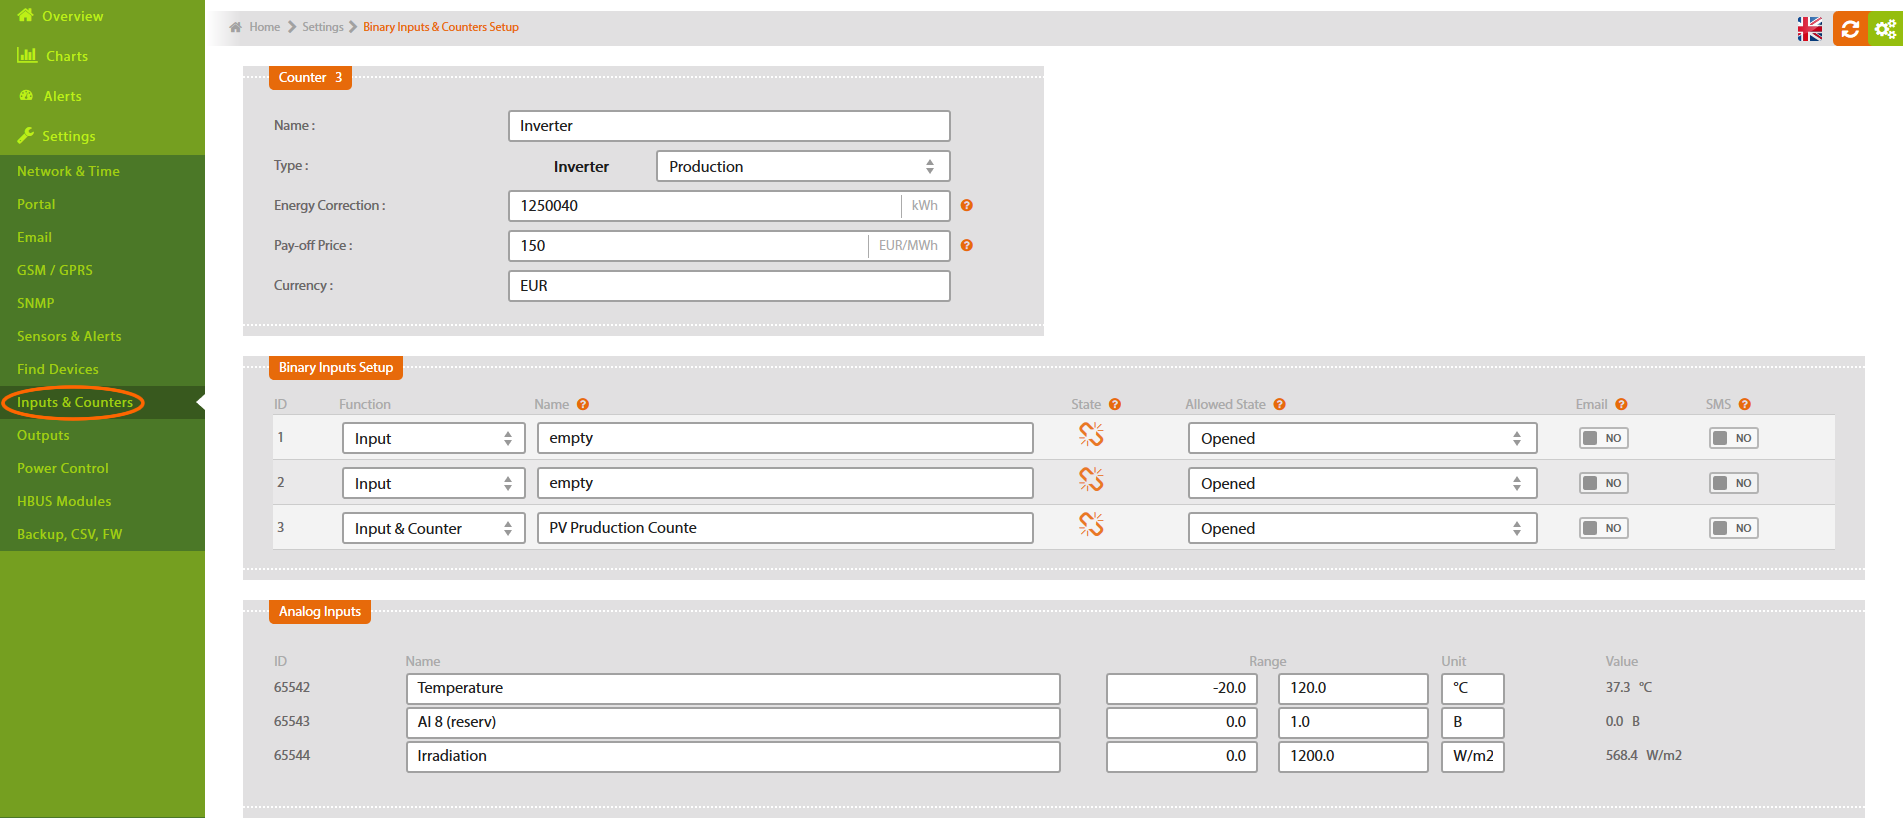This screenshot has height=818, width=1903.
Task: Click the Settings breadcrumb link
Action: pyautogui.click(x=322, y=28)
